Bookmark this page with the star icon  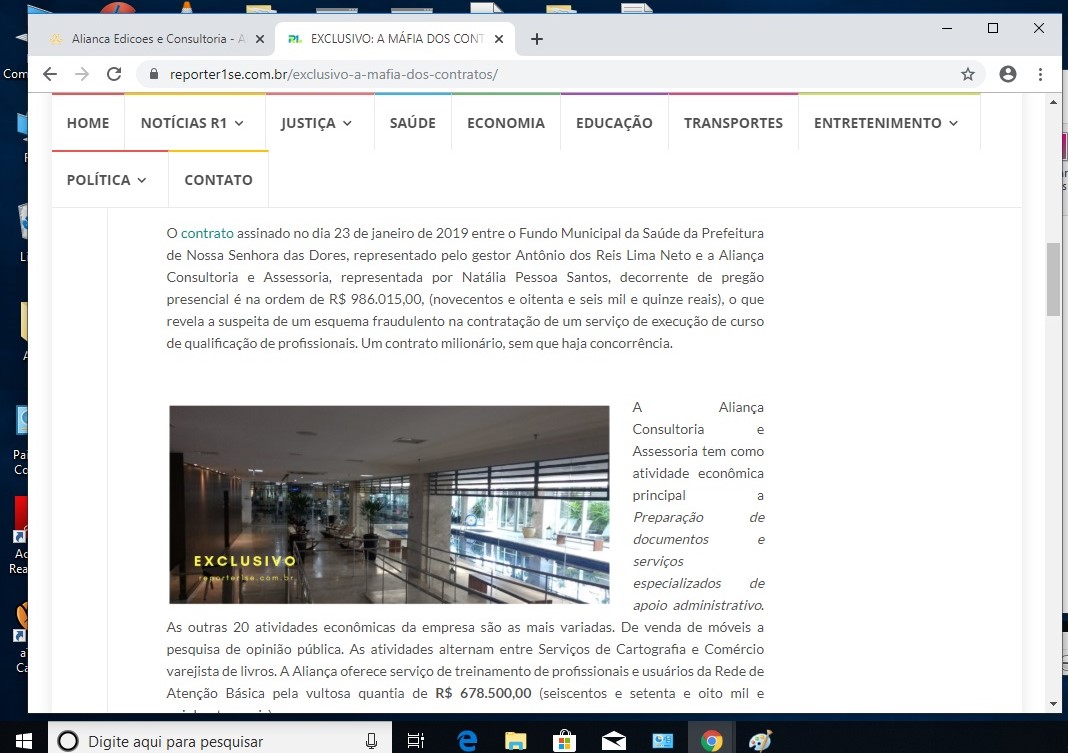(x=967, y=74)
